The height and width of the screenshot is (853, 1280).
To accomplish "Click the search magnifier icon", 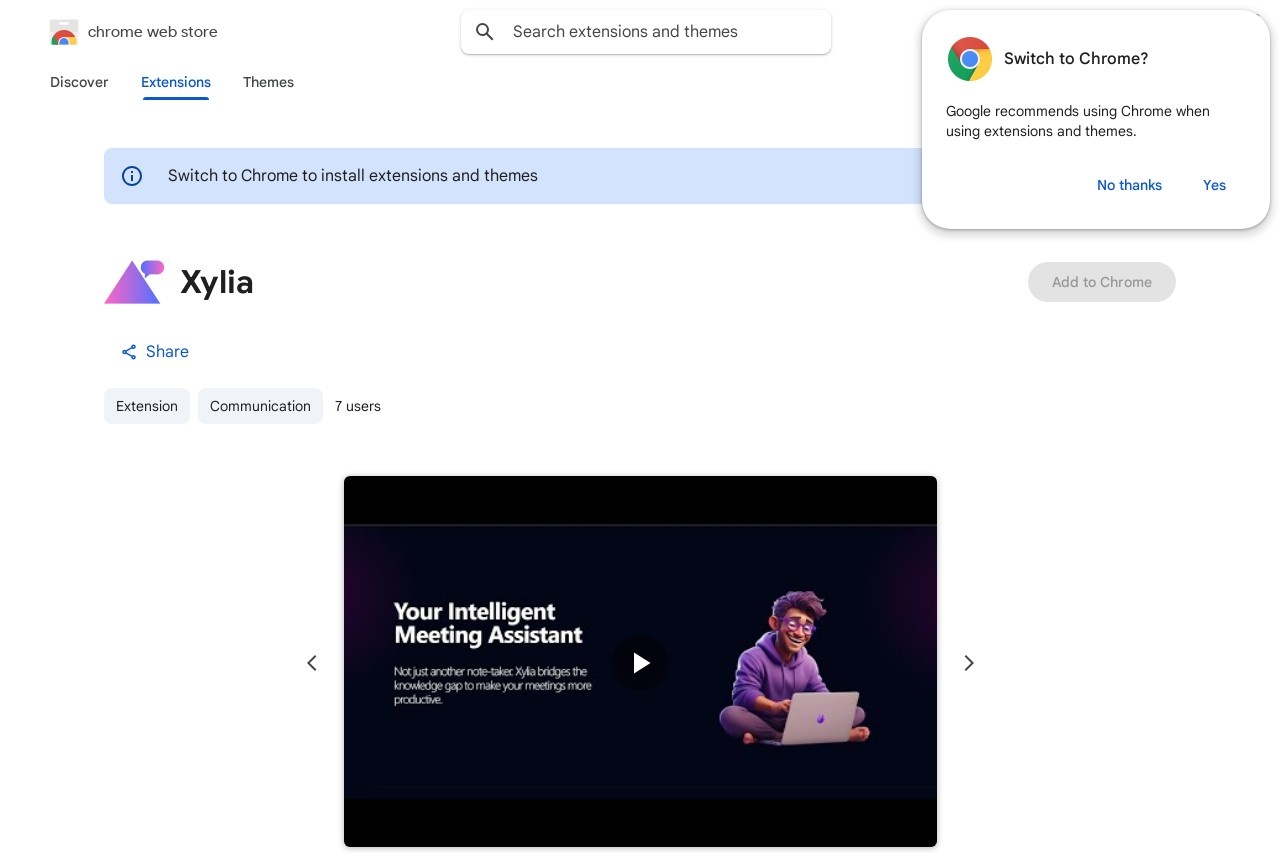I will coord(485,32).
